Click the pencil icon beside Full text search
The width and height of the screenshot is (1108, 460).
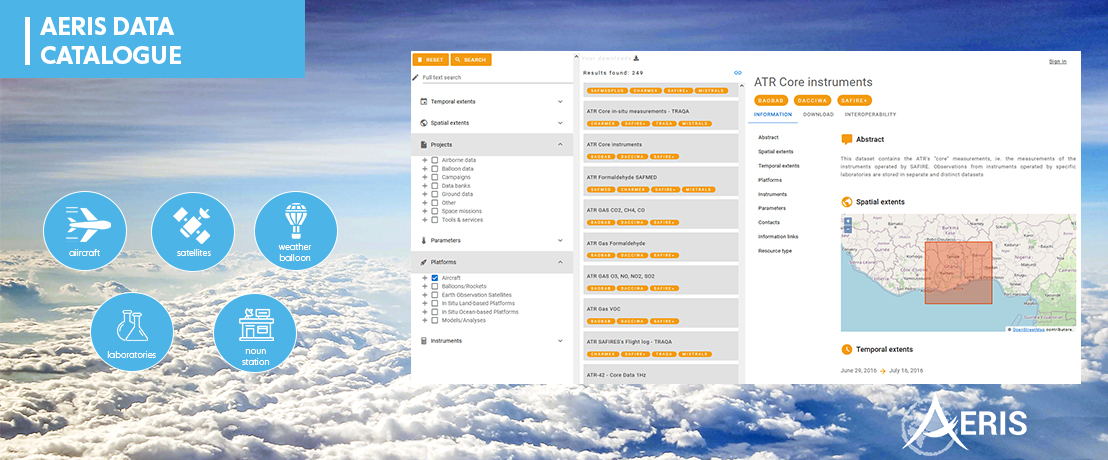[416, 77]
